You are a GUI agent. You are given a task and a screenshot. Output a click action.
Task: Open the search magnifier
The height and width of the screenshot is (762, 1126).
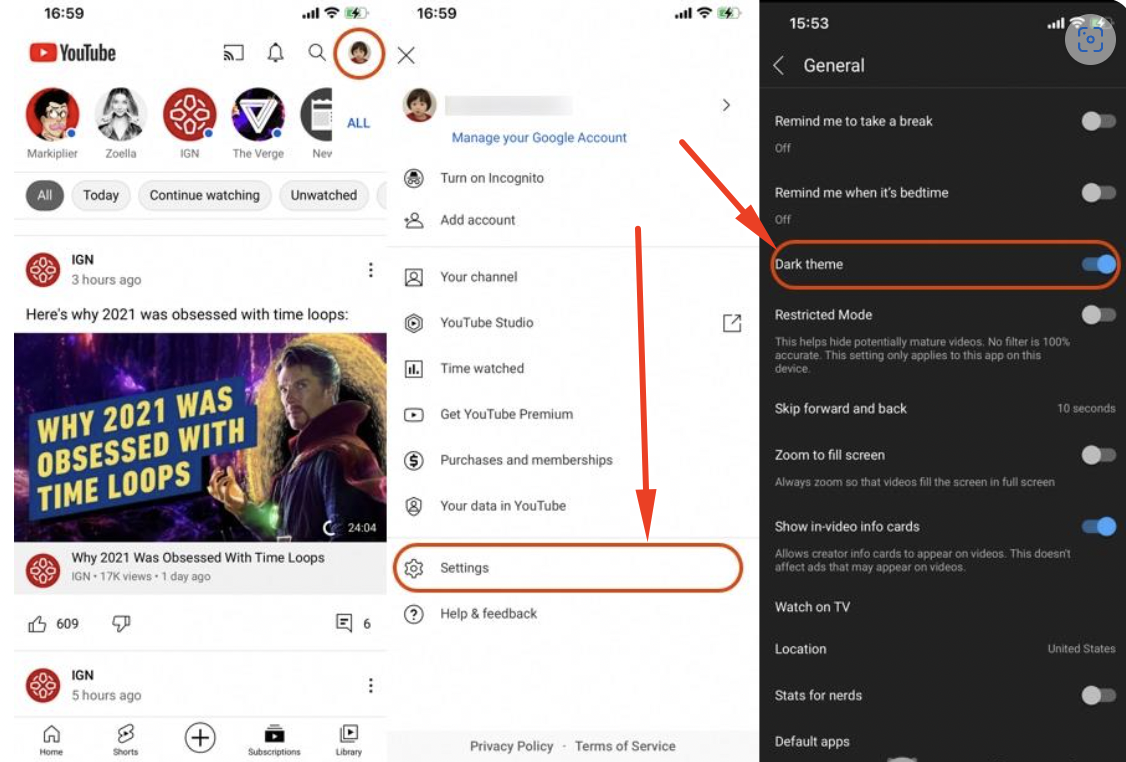[317, 52]
